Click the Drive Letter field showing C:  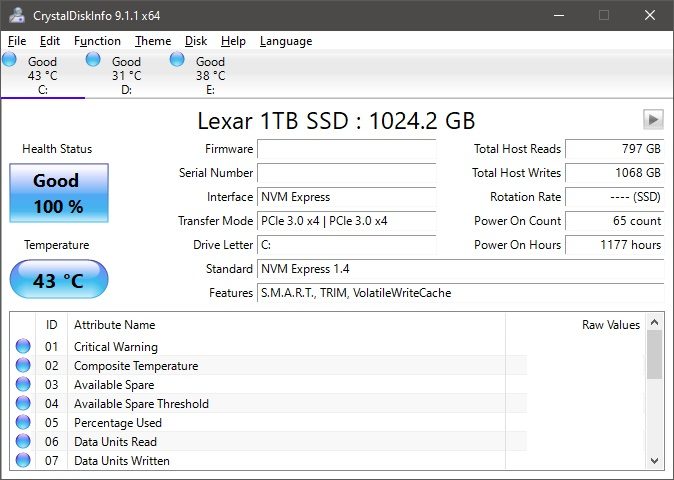tap(346, 245)
